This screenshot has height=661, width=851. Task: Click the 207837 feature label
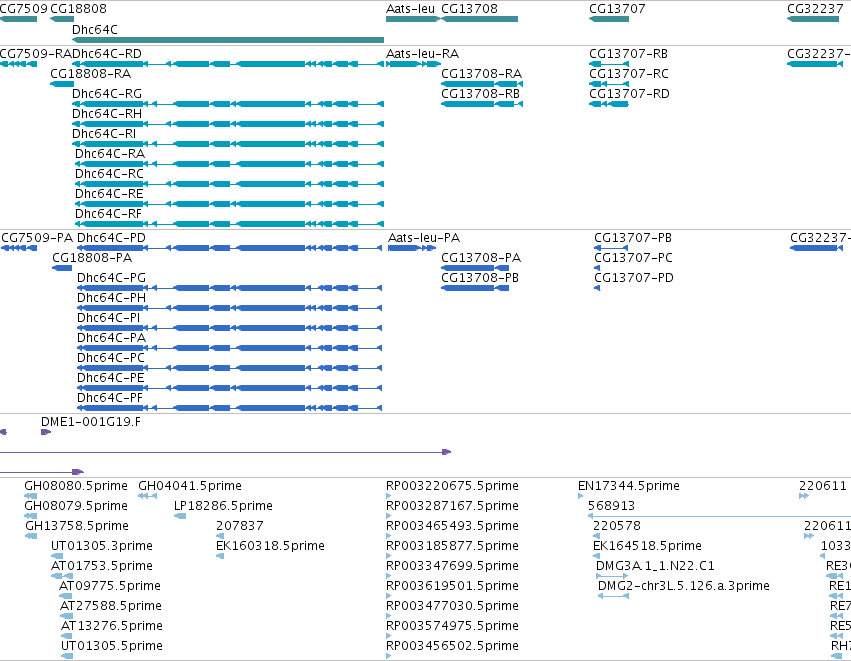[x=240, y=526]
